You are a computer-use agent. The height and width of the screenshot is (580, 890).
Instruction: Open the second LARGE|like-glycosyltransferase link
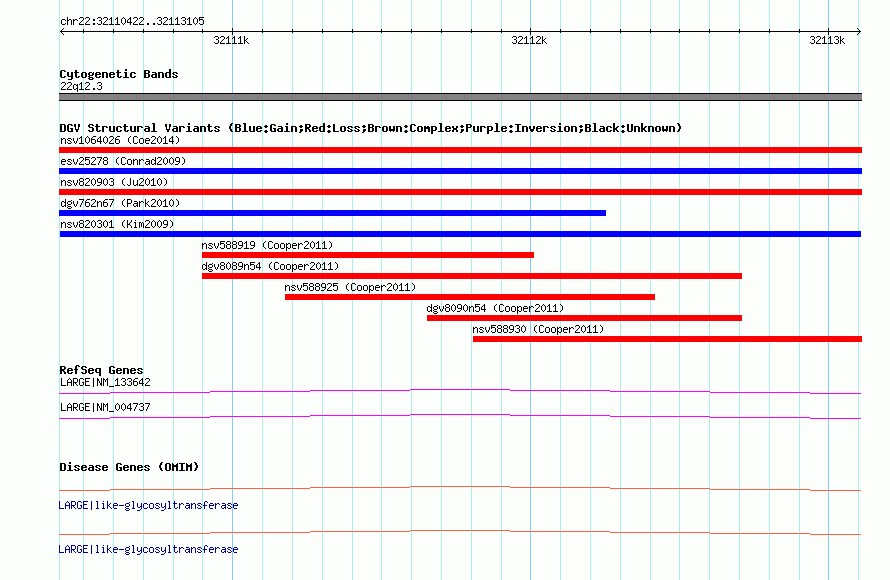coord(148,549)
